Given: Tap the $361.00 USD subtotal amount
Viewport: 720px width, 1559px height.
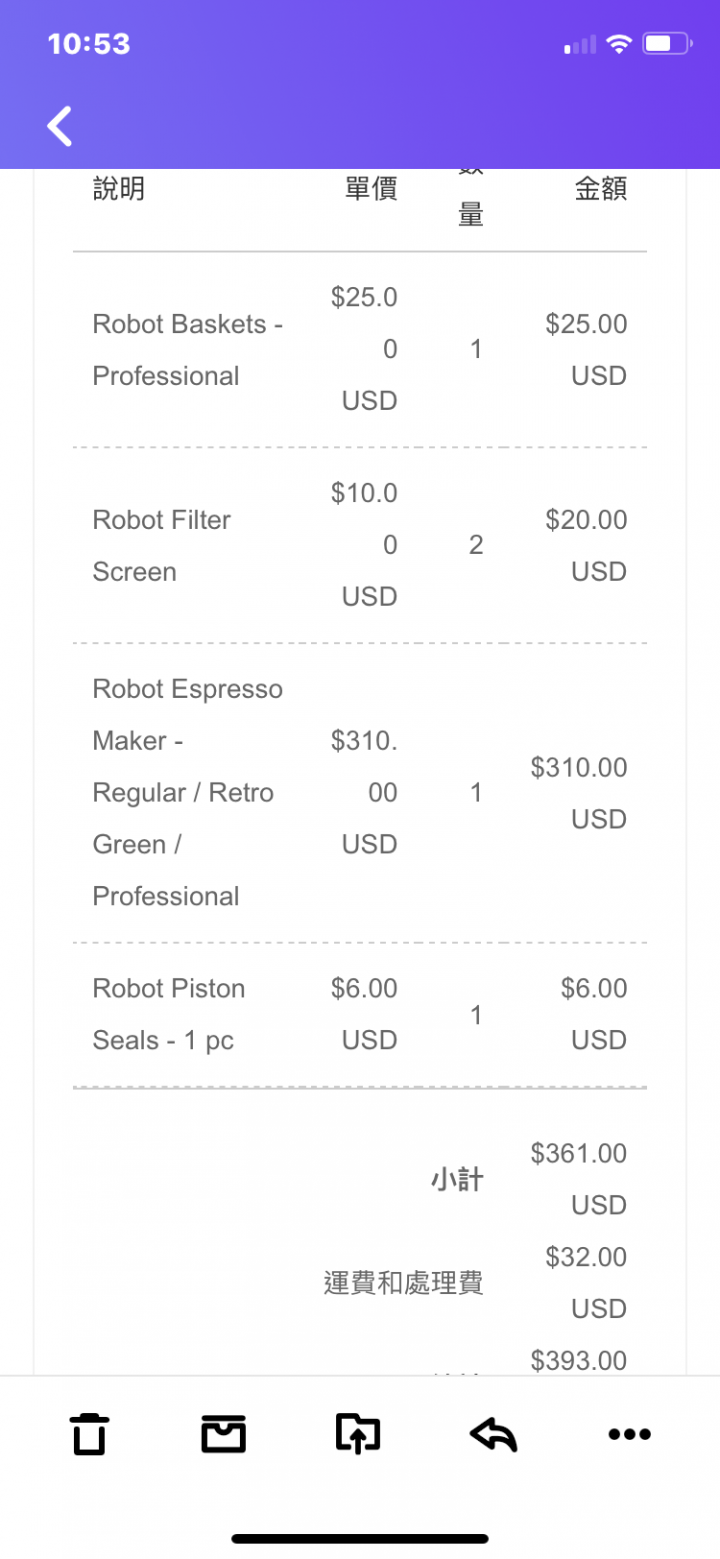Looking at the screenshot, I should (x=579, y=1179).
